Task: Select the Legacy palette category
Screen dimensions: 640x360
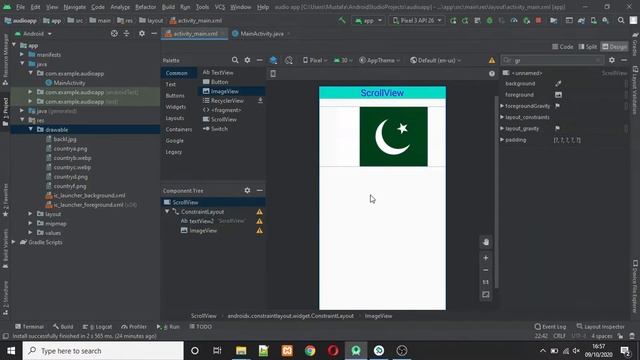Action: [173, 152]
